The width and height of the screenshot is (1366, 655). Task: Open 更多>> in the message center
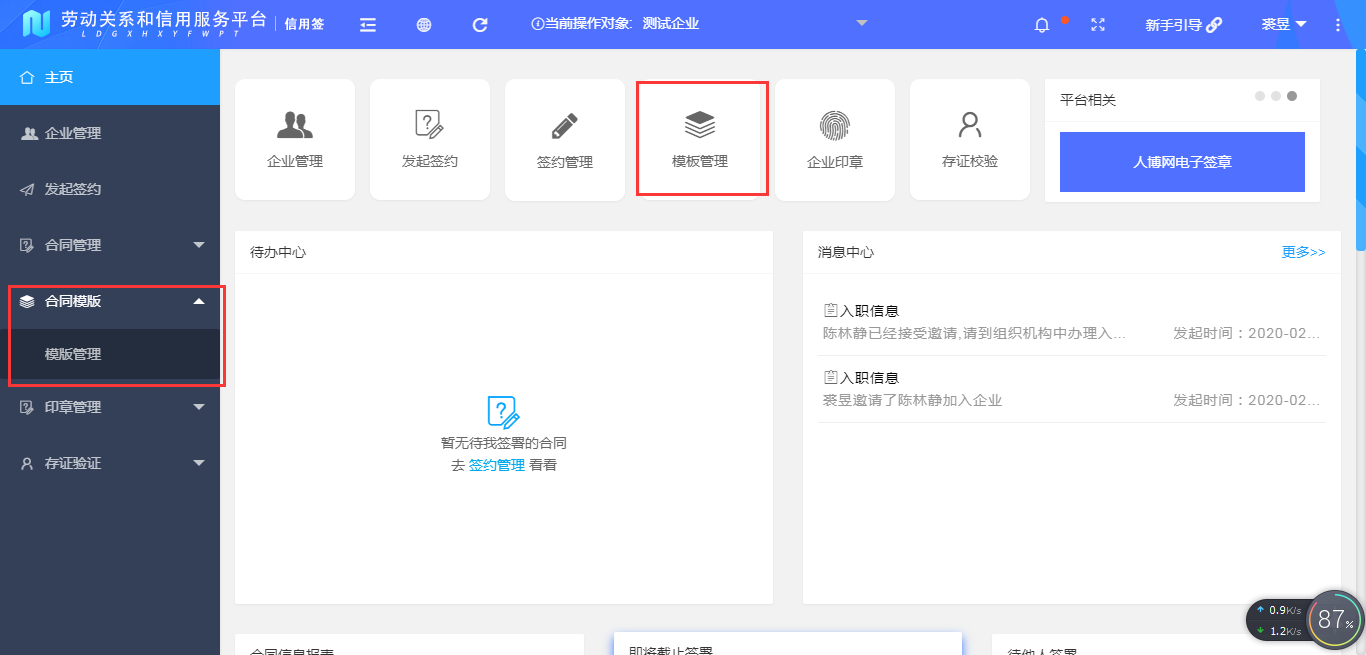(1303, 252)
